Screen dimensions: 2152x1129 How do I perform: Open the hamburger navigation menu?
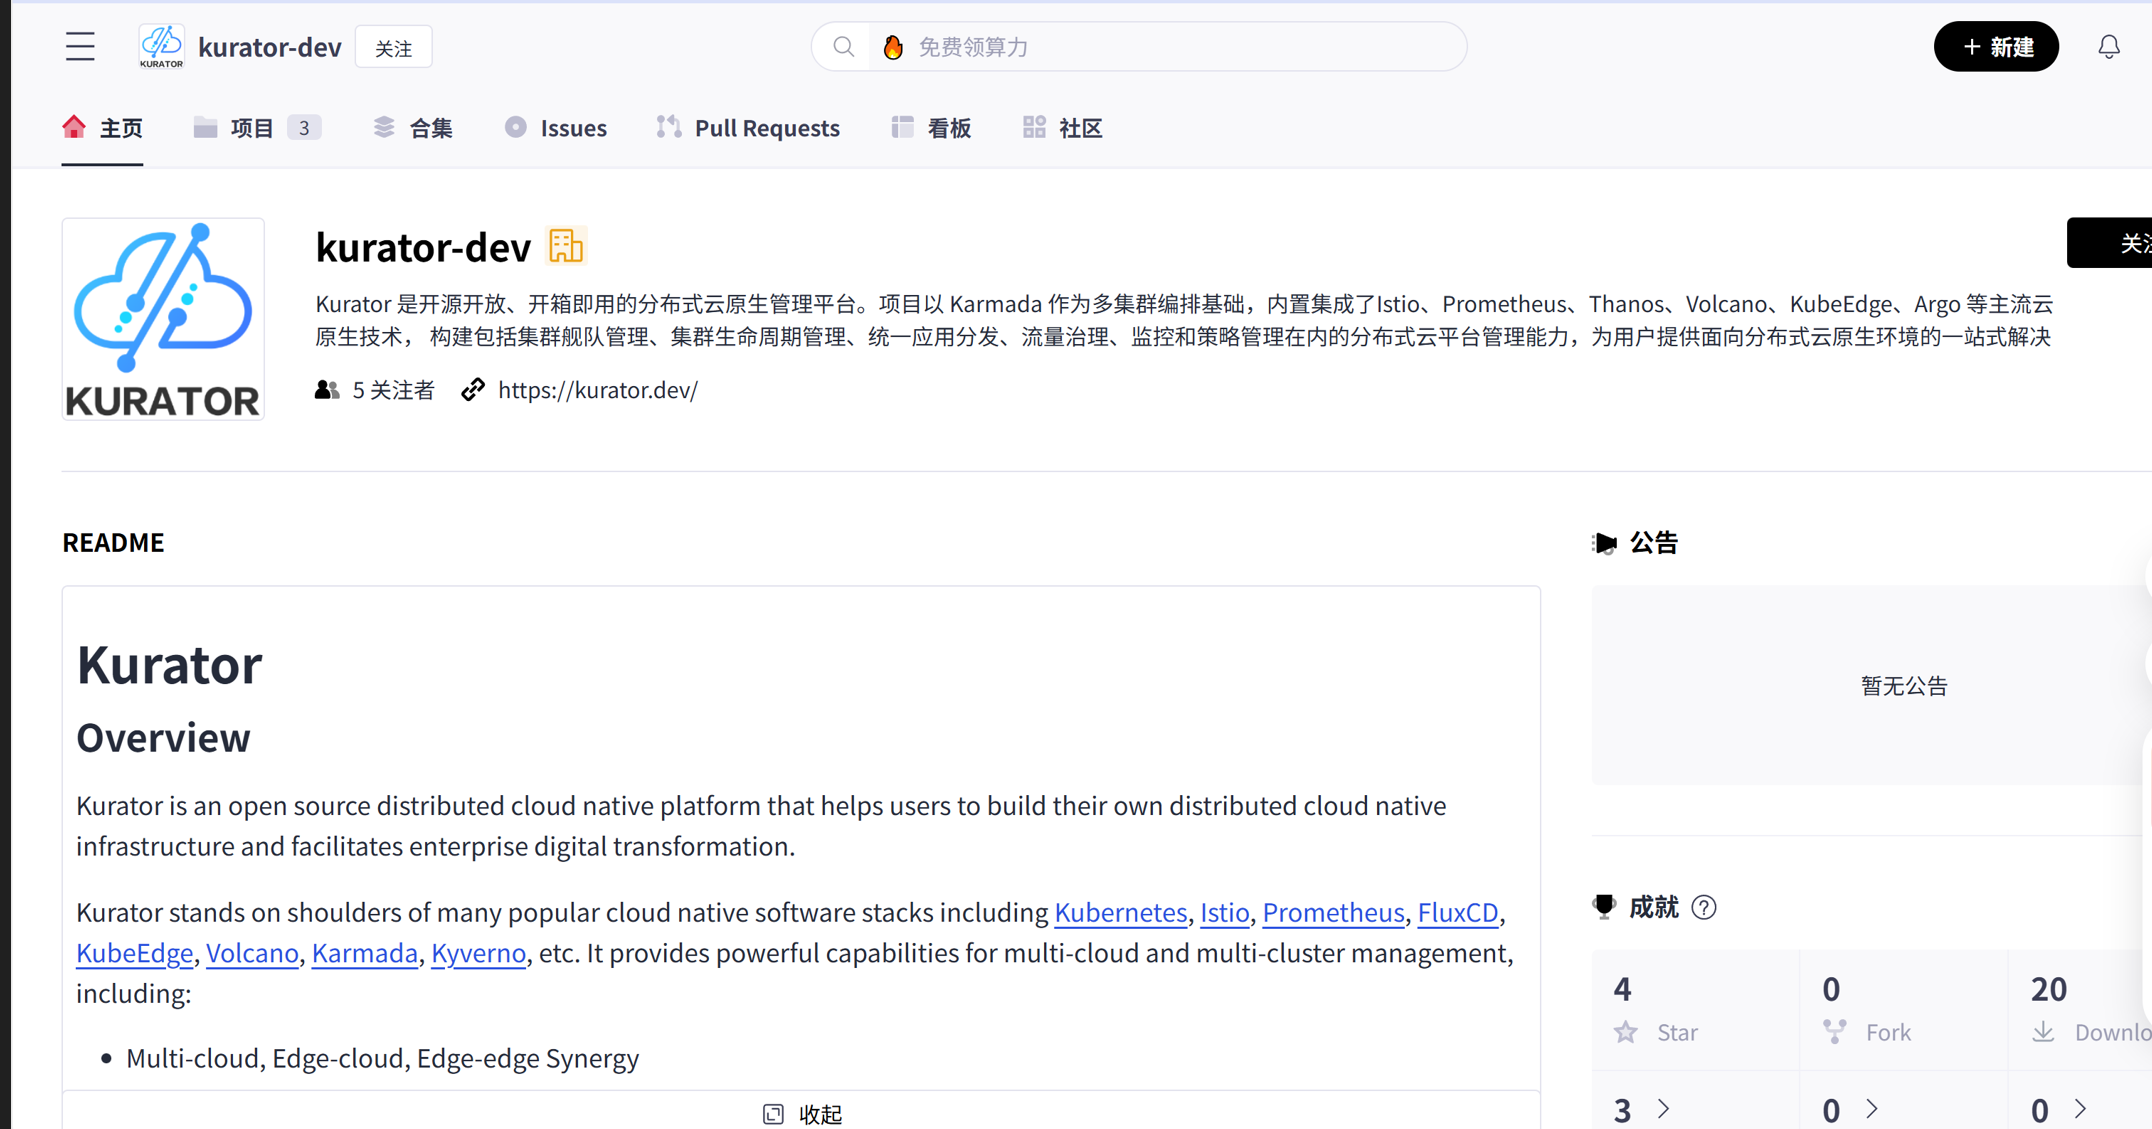[x=80, y=46]
